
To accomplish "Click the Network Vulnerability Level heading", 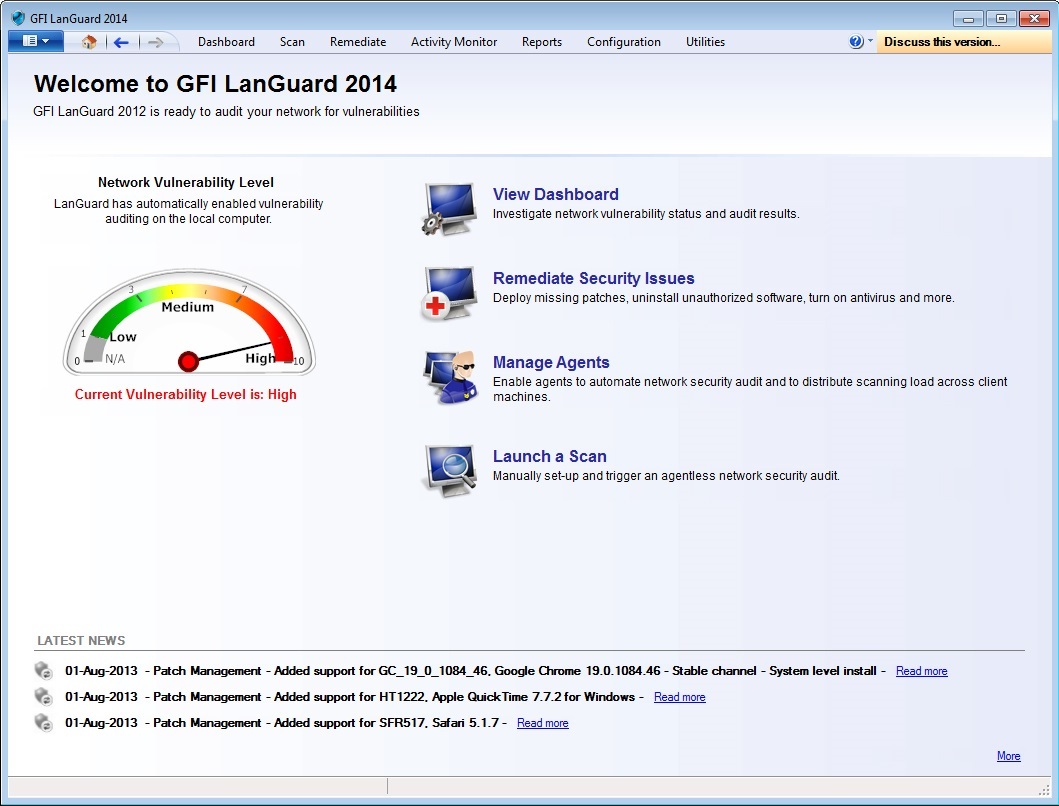I will point(186,182).
